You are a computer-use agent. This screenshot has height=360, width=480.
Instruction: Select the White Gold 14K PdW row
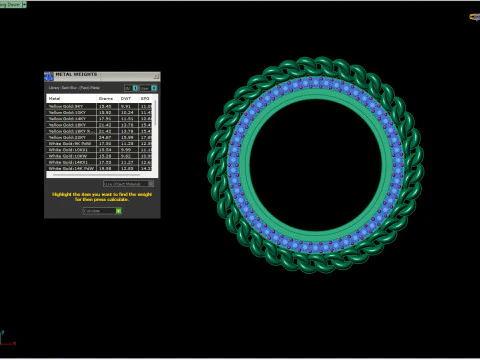pos(99,168)
